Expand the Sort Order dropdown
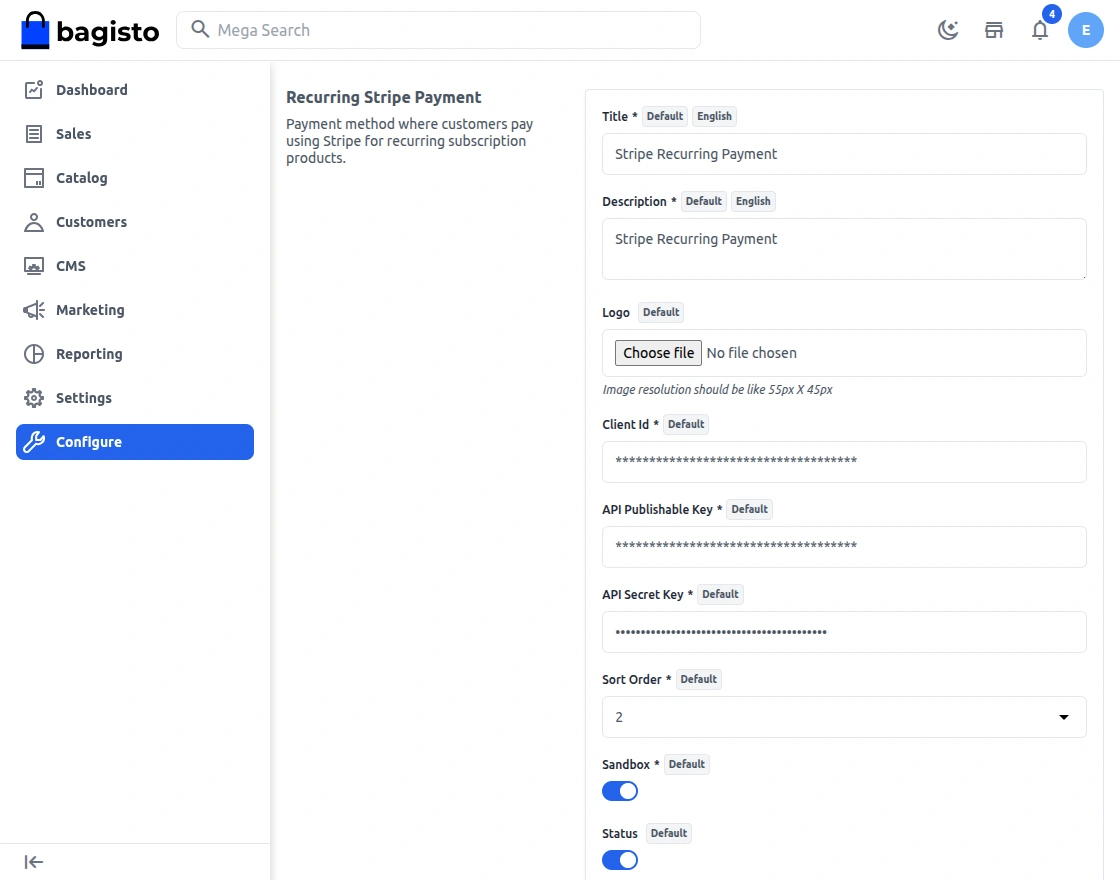Screen dimensions: 1120x880 click(844, 717)
